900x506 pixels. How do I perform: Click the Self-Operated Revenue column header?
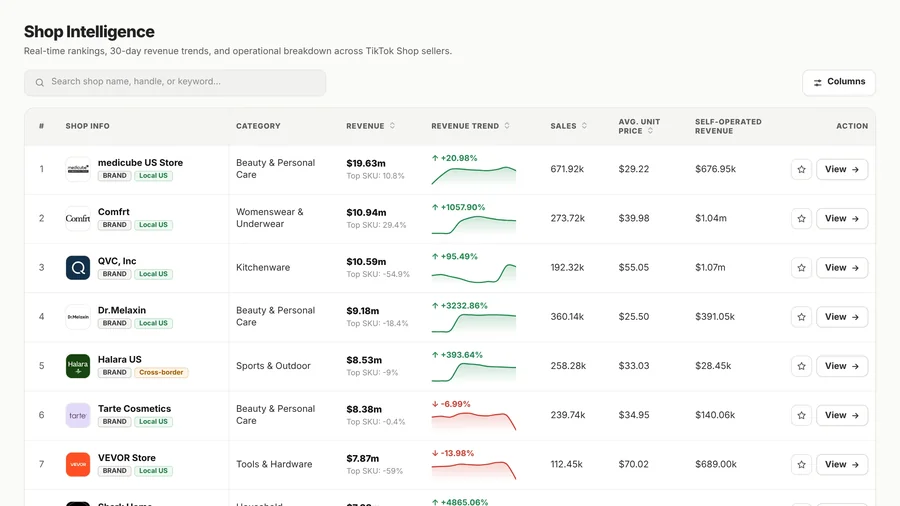point(728,126)
